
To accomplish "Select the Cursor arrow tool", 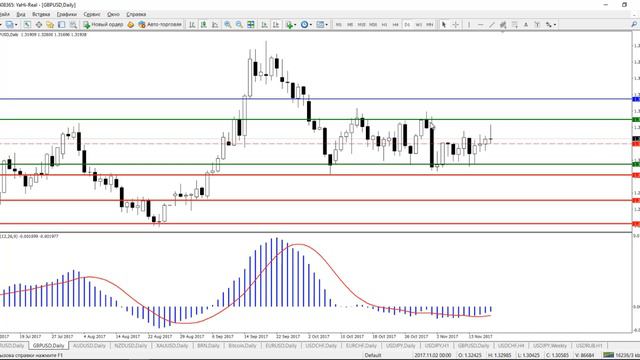I will tap(444, 24).
